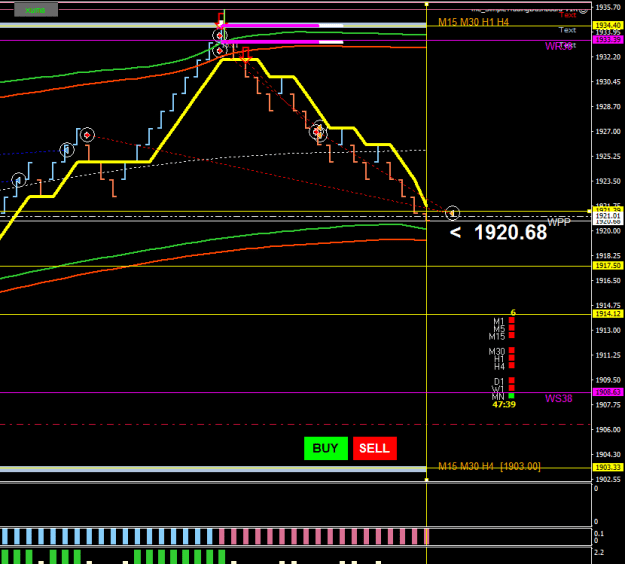The width and height of the screenshot is (625, 564).
Task: Select the yellow 1934.40 price label
Action: [x=608, y=25]
